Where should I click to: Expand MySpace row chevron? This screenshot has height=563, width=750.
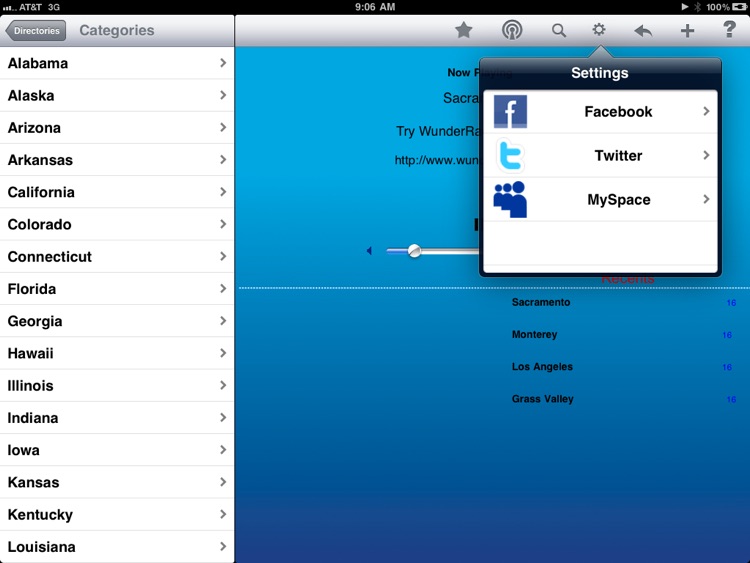[x=706, y=199]
